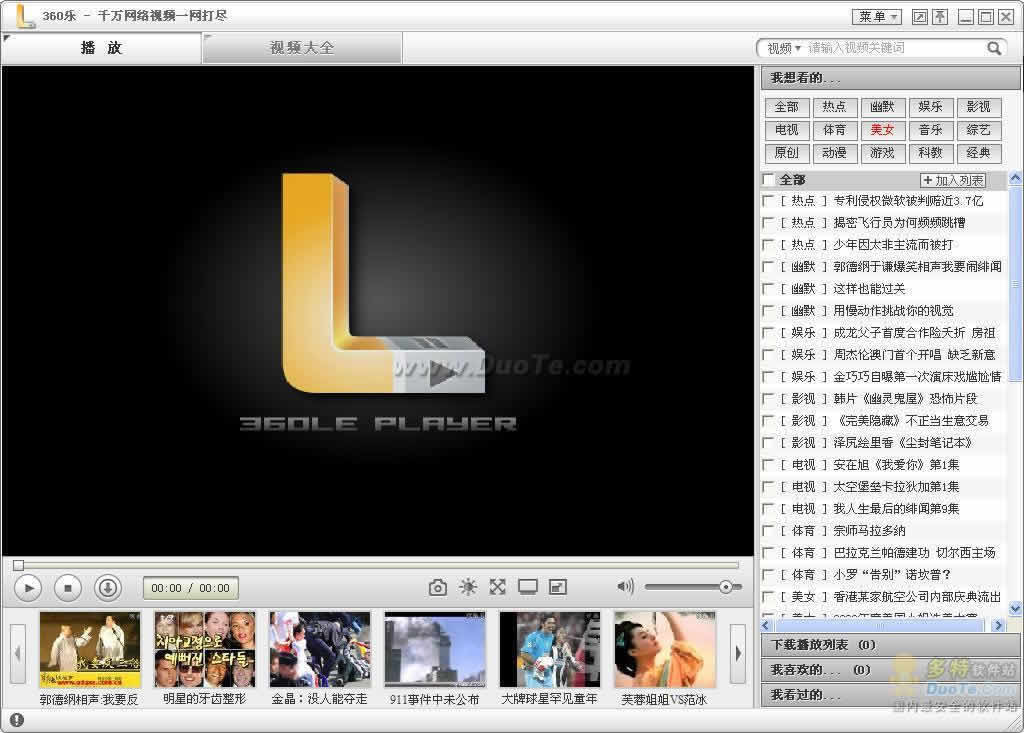
Task: Select the 动漫 category filter
Action: click(x=835, y=153)
